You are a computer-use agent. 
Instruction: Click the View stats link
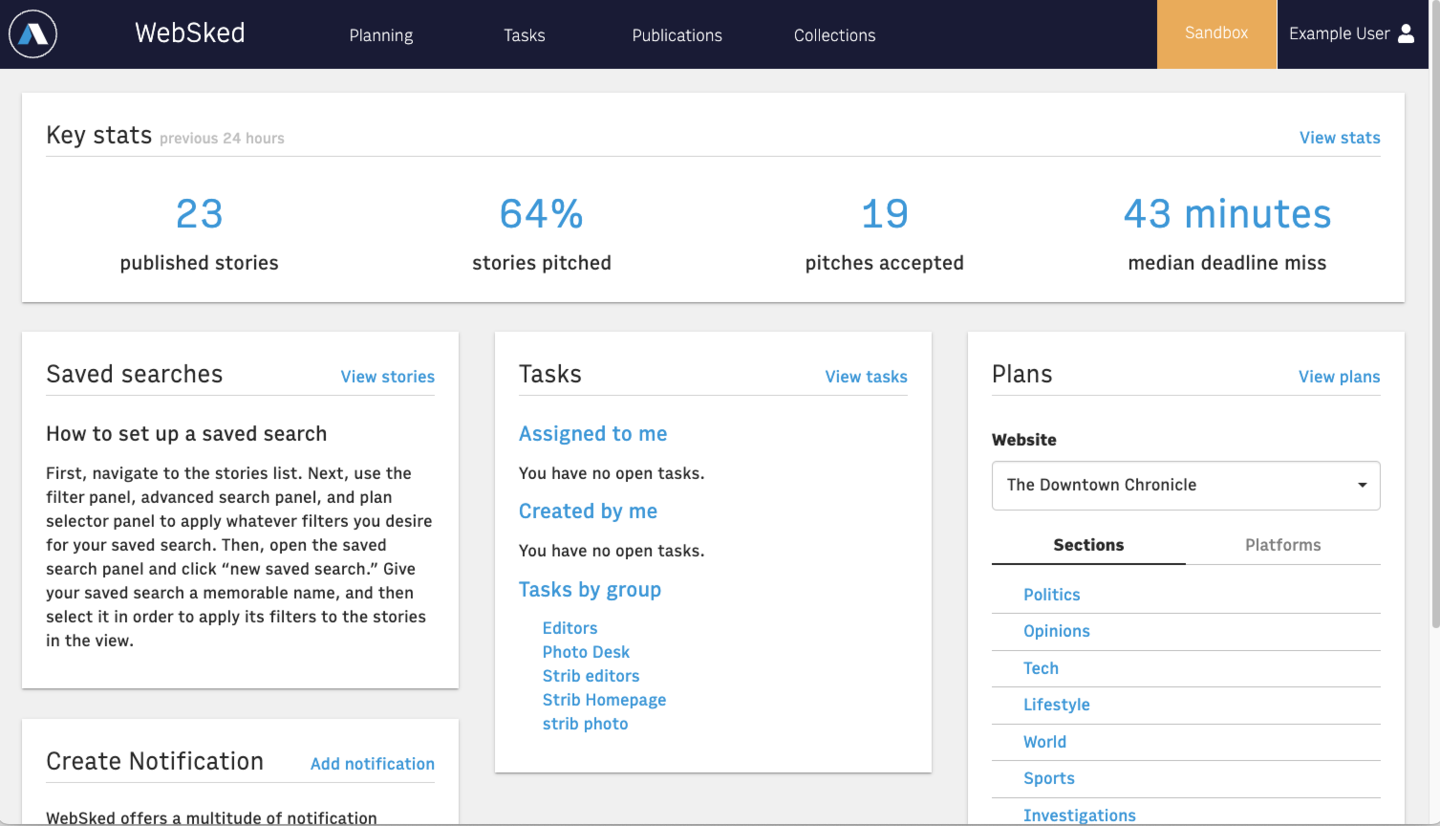1340,137
